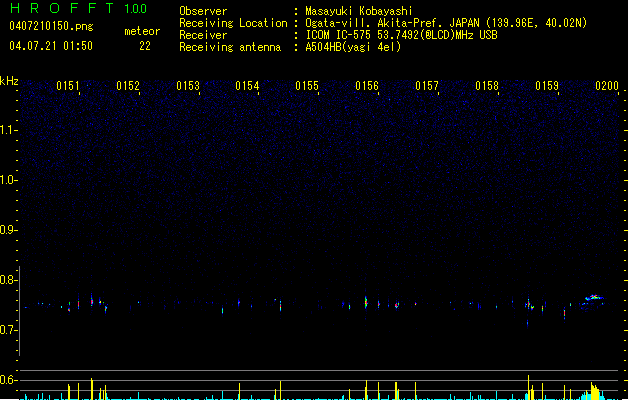Click observer name Masayuki Kobayashi

pyautogui.click(x=359, y=11)
